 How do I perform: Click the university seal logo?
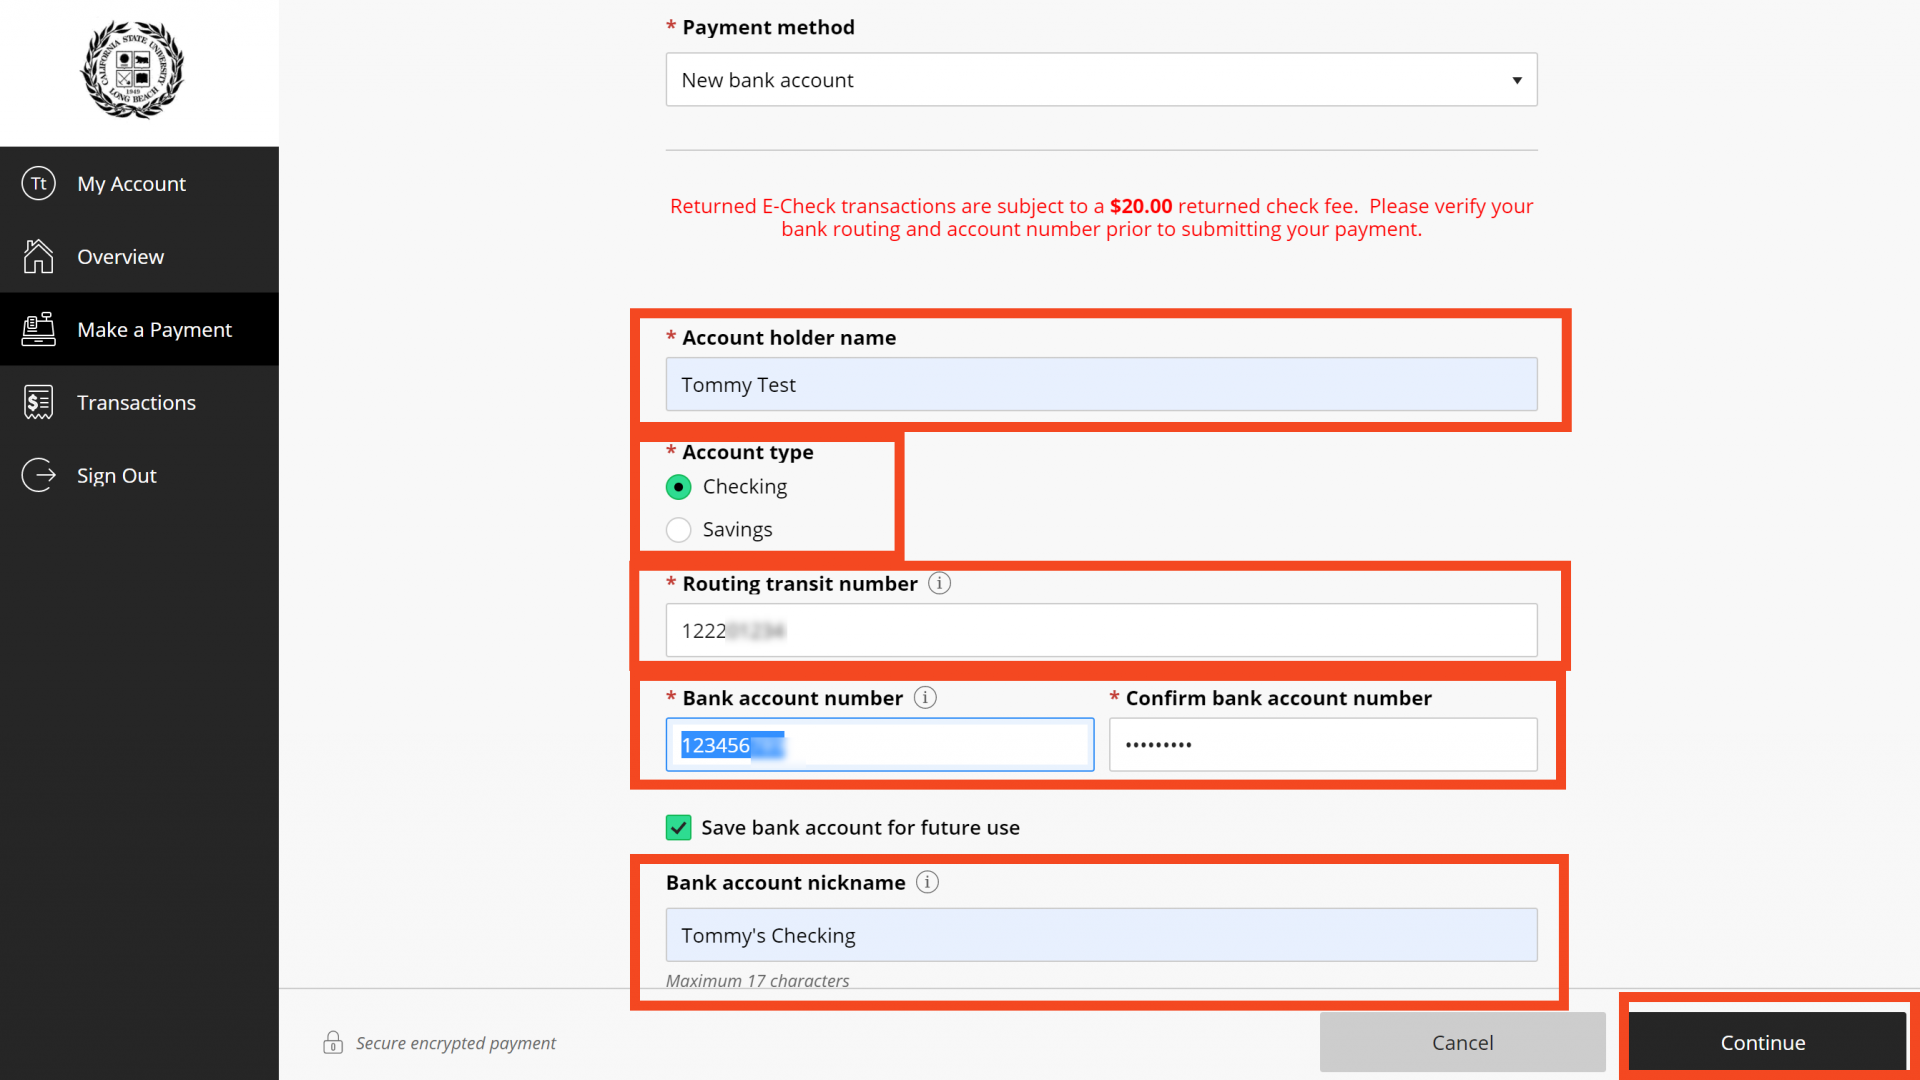pos(132,70)
